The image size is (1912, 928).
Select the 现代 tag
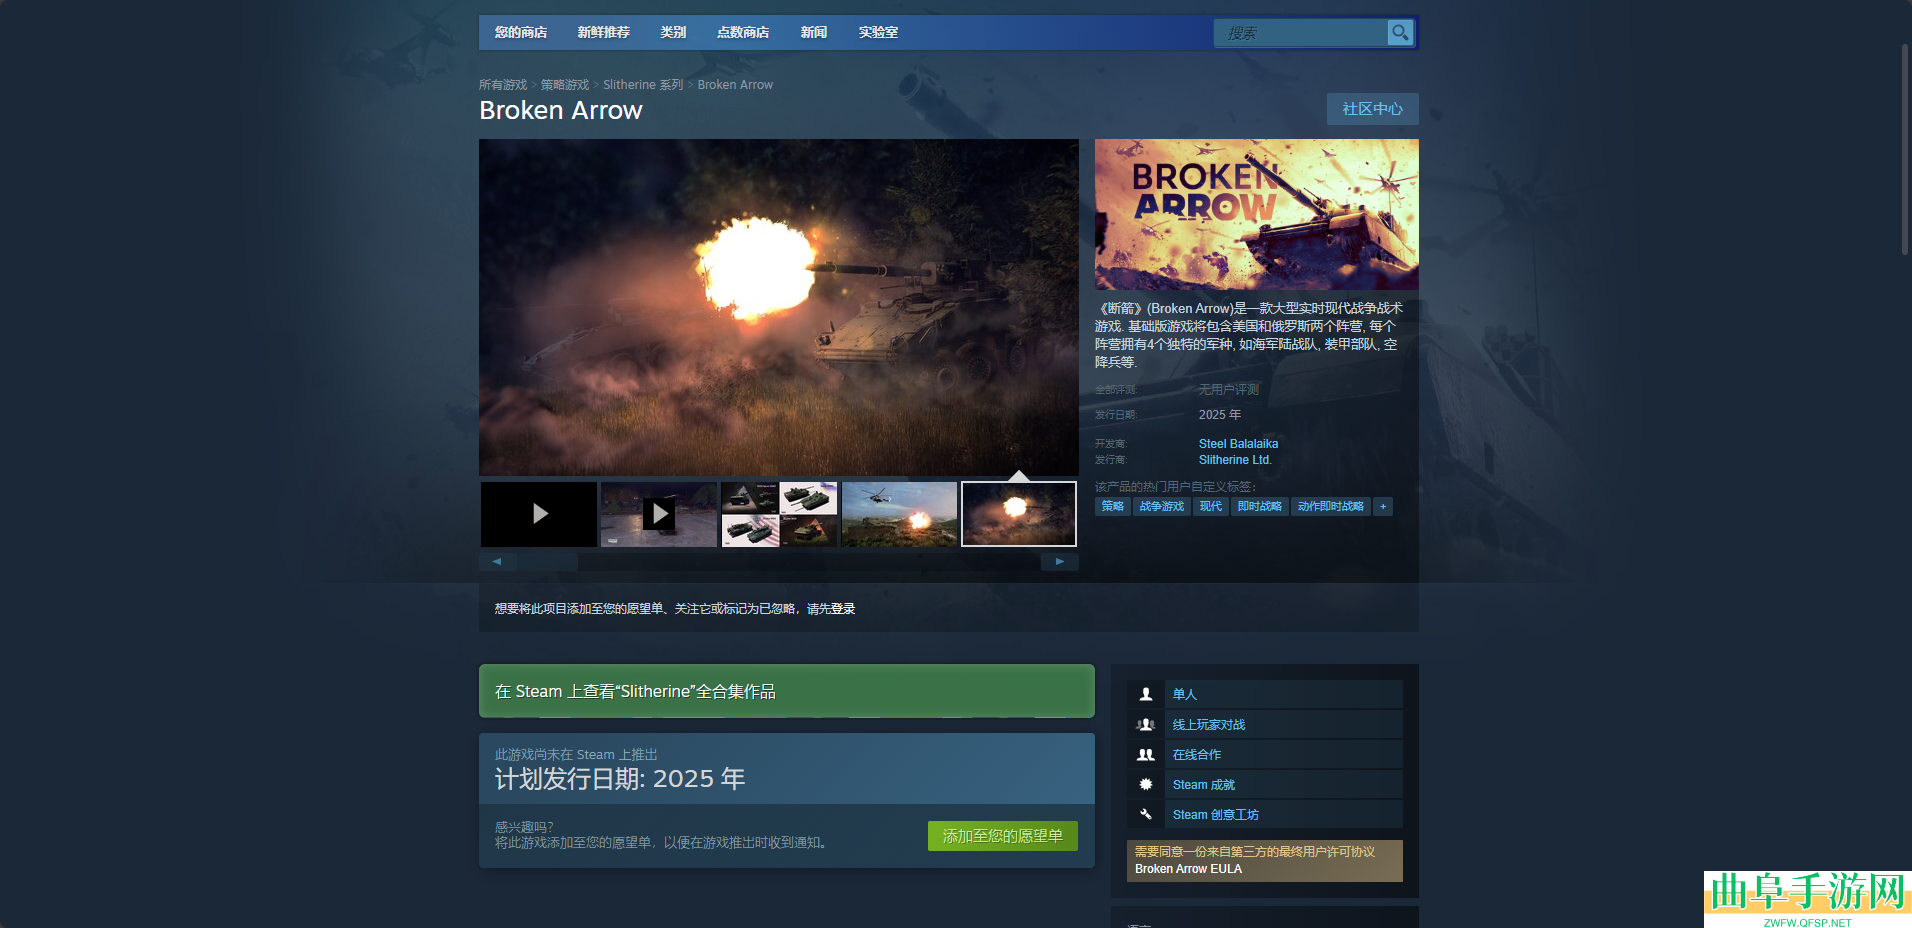pos(1211,507)
